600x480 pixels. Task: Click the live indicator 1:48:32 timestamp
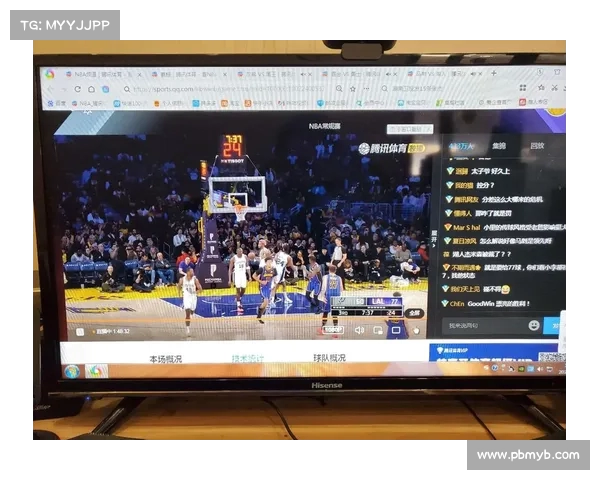pyautogui.click(x=111, y=331)
